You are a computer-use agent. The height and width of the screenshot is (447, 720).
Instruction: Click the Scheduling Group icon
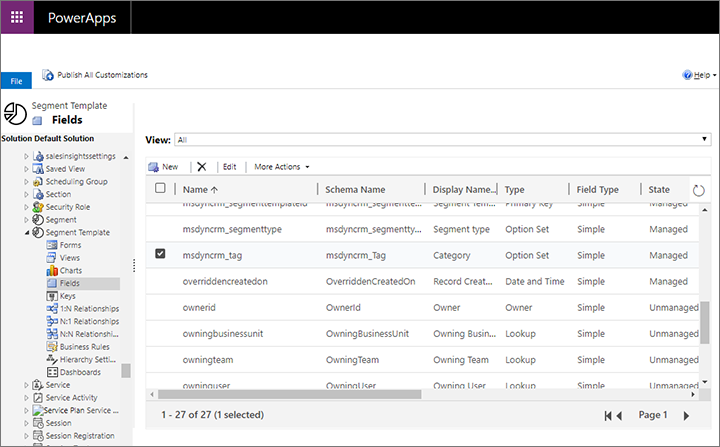point(38,181)
